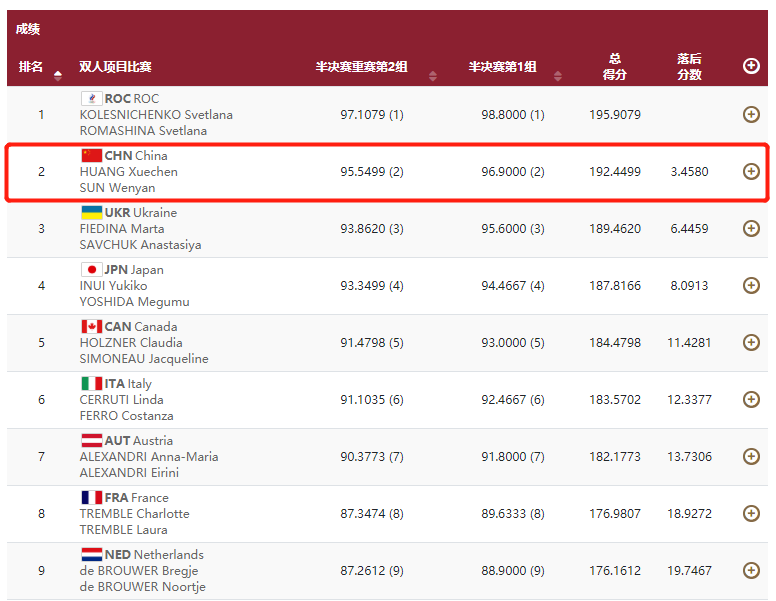
Task: Click the 落后分数 column header
Action: (689, 67)
